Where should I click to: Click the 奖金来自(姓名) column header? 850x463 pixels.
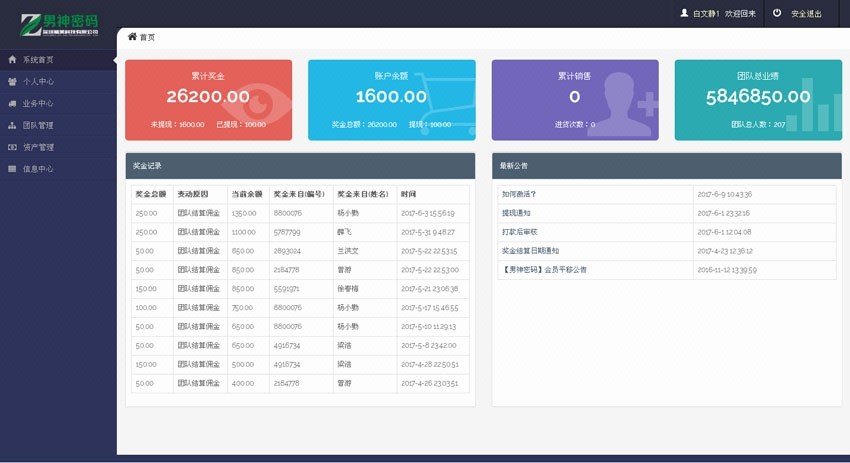(x=363, y=194)
